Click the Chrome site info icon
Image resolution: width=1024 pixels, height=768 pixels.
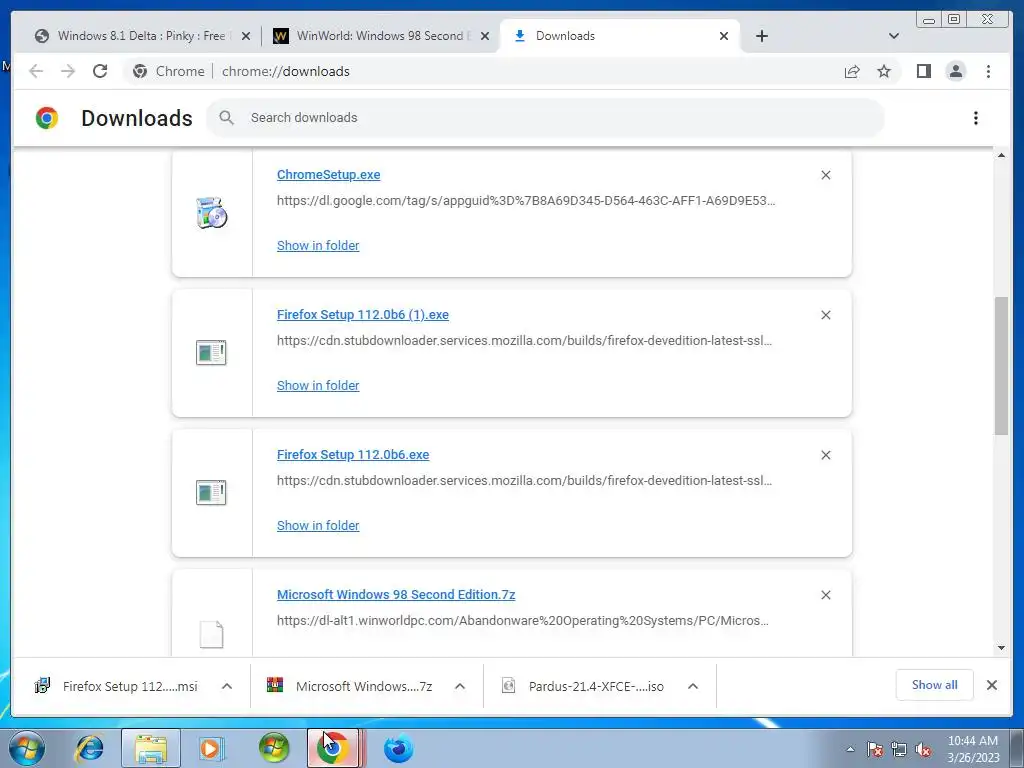(140, 71)
